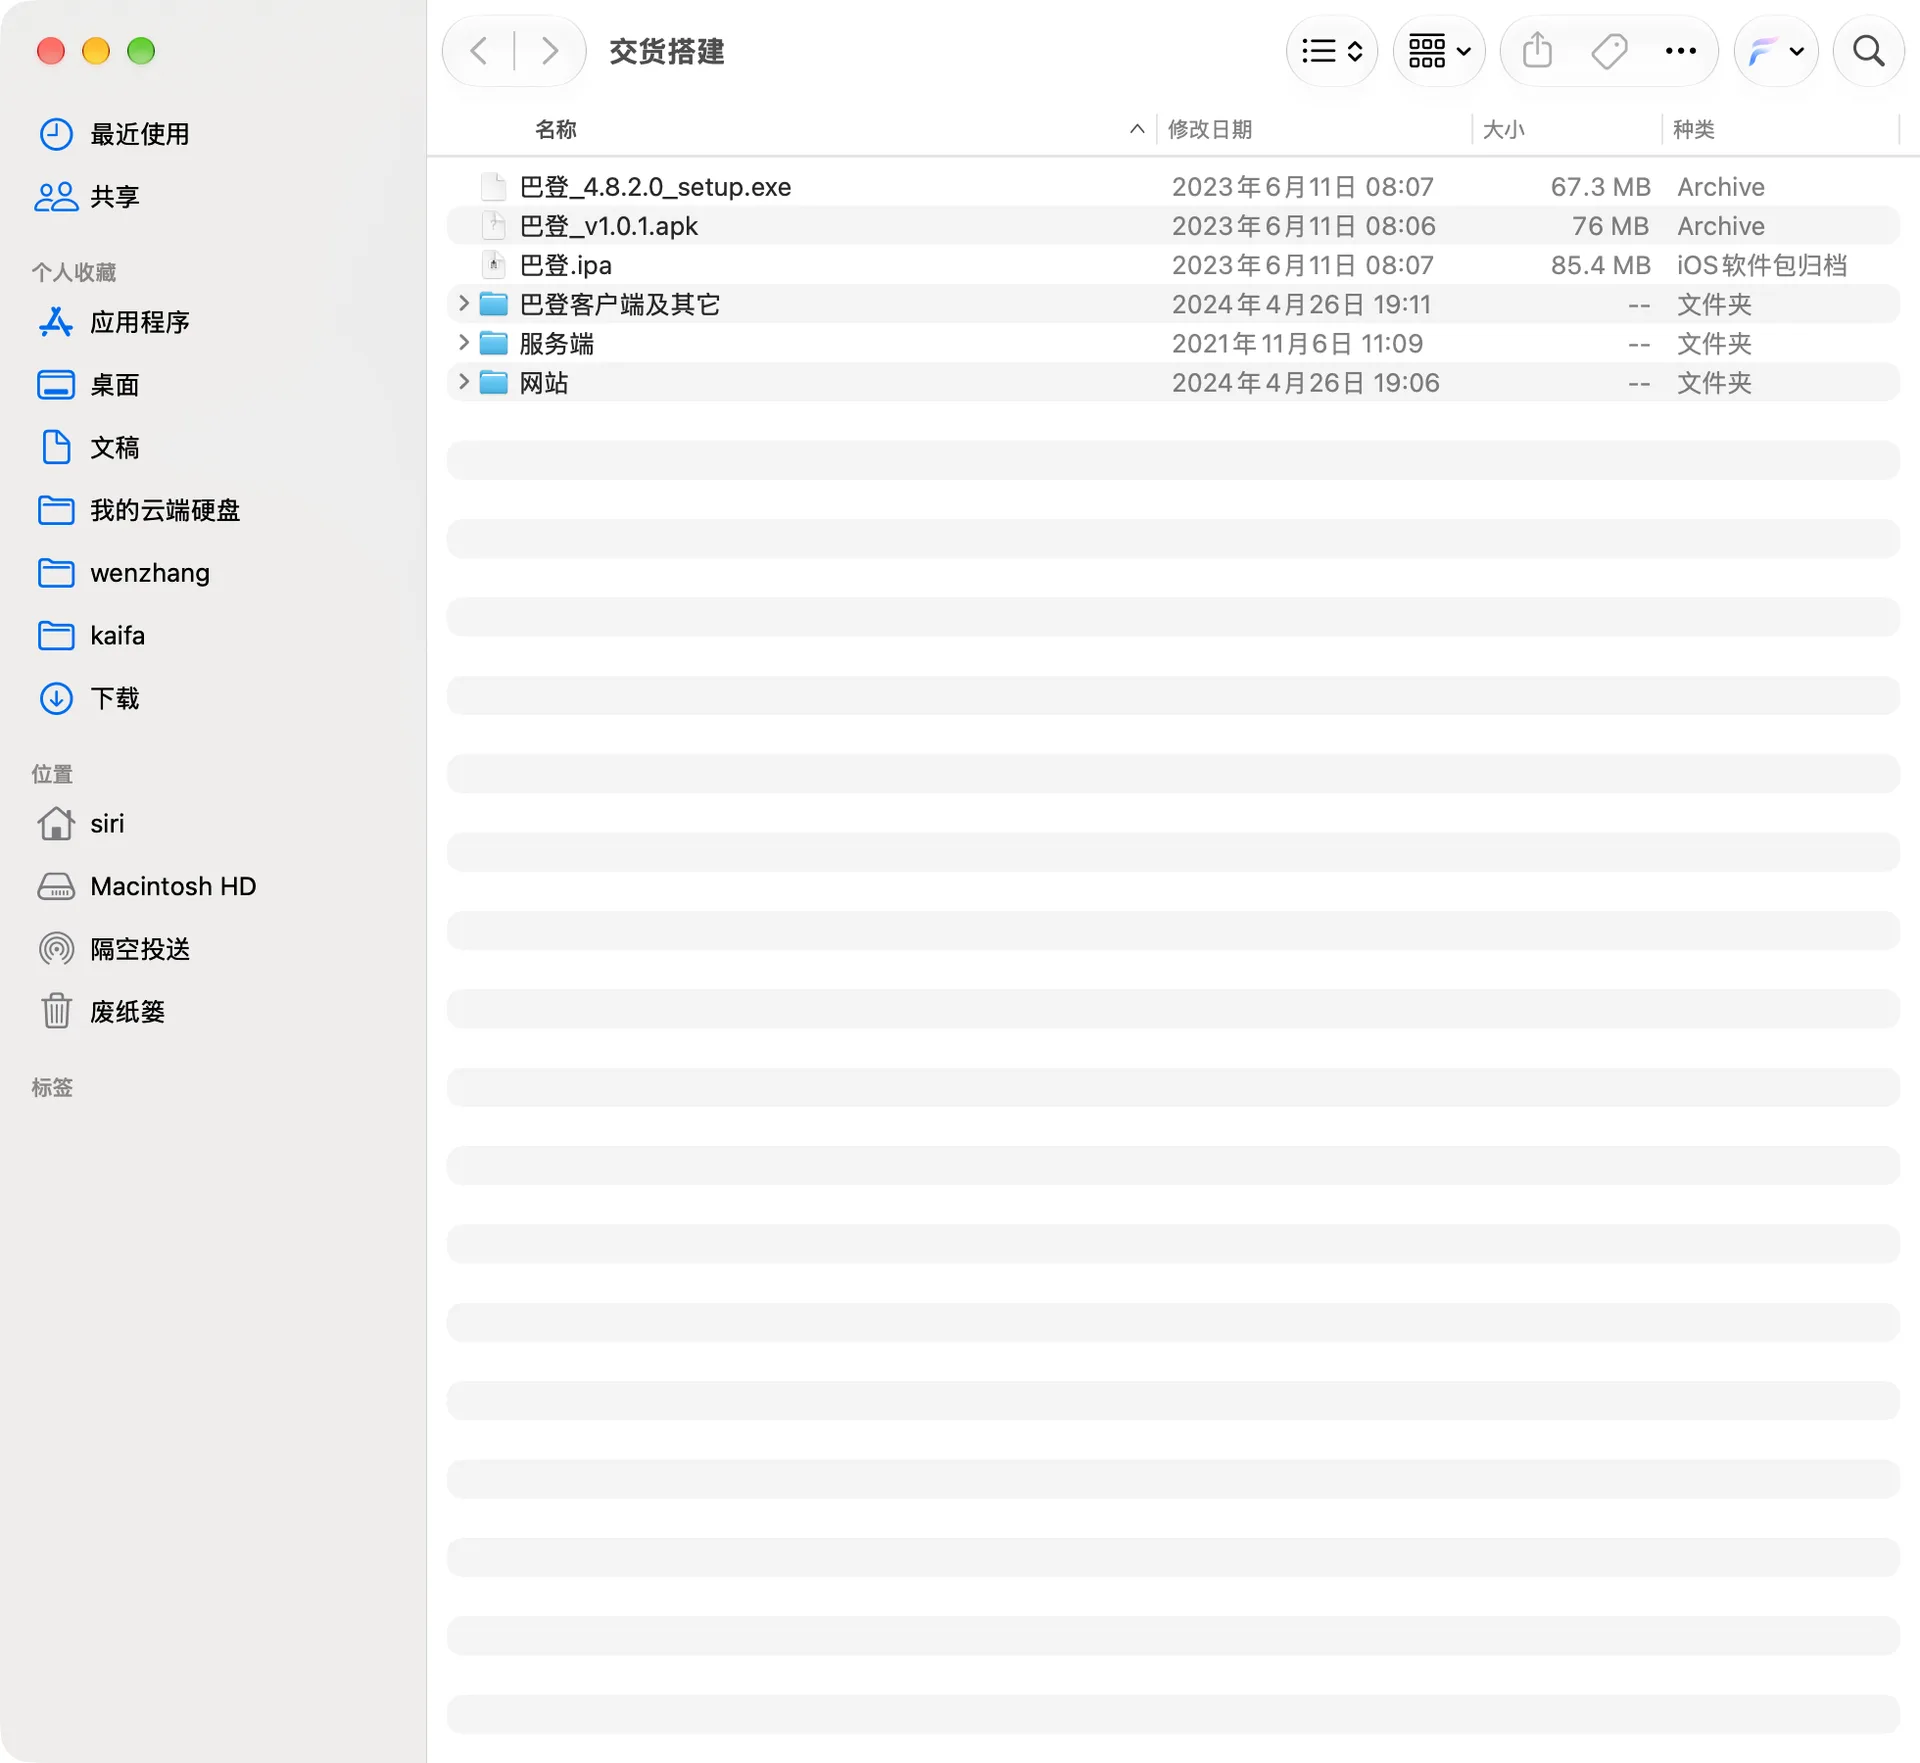Select the 网站 folder row name

click(543, 382)
